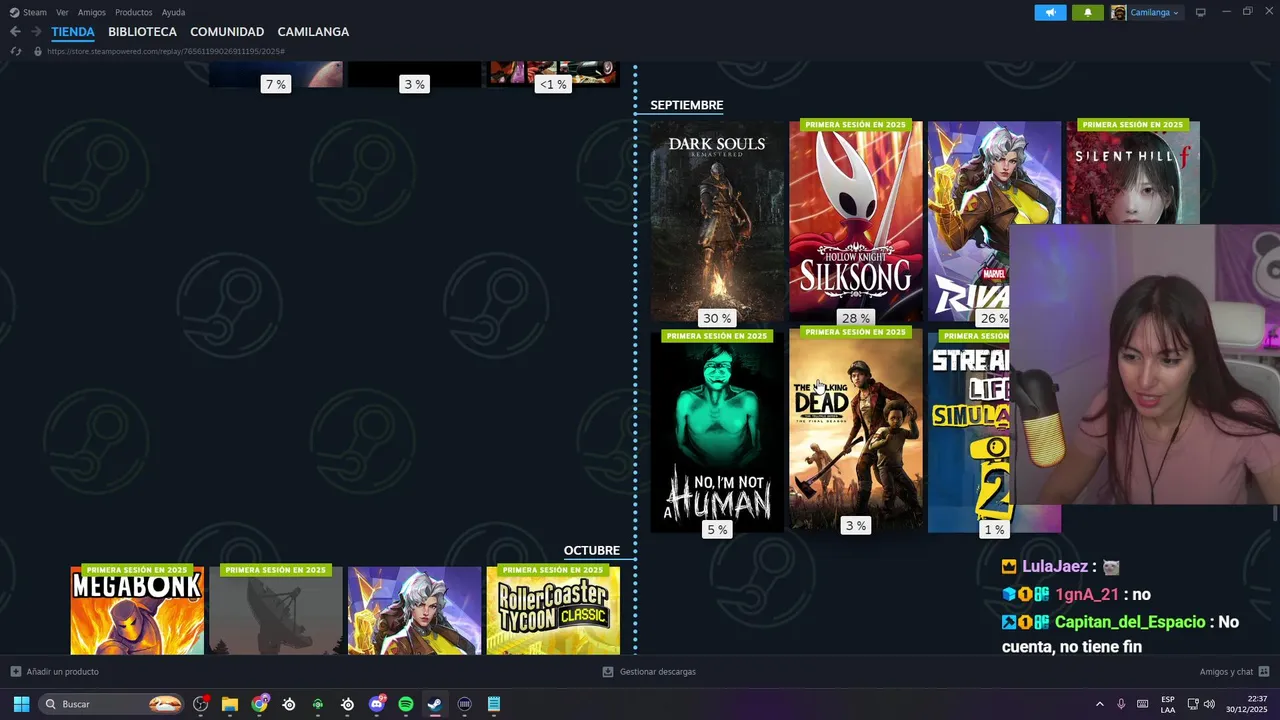Go back with the navigation arrow
Image resolution: width=1280 pixels, height=720 pixels.
pyautogui.click(x=15, y=32)
